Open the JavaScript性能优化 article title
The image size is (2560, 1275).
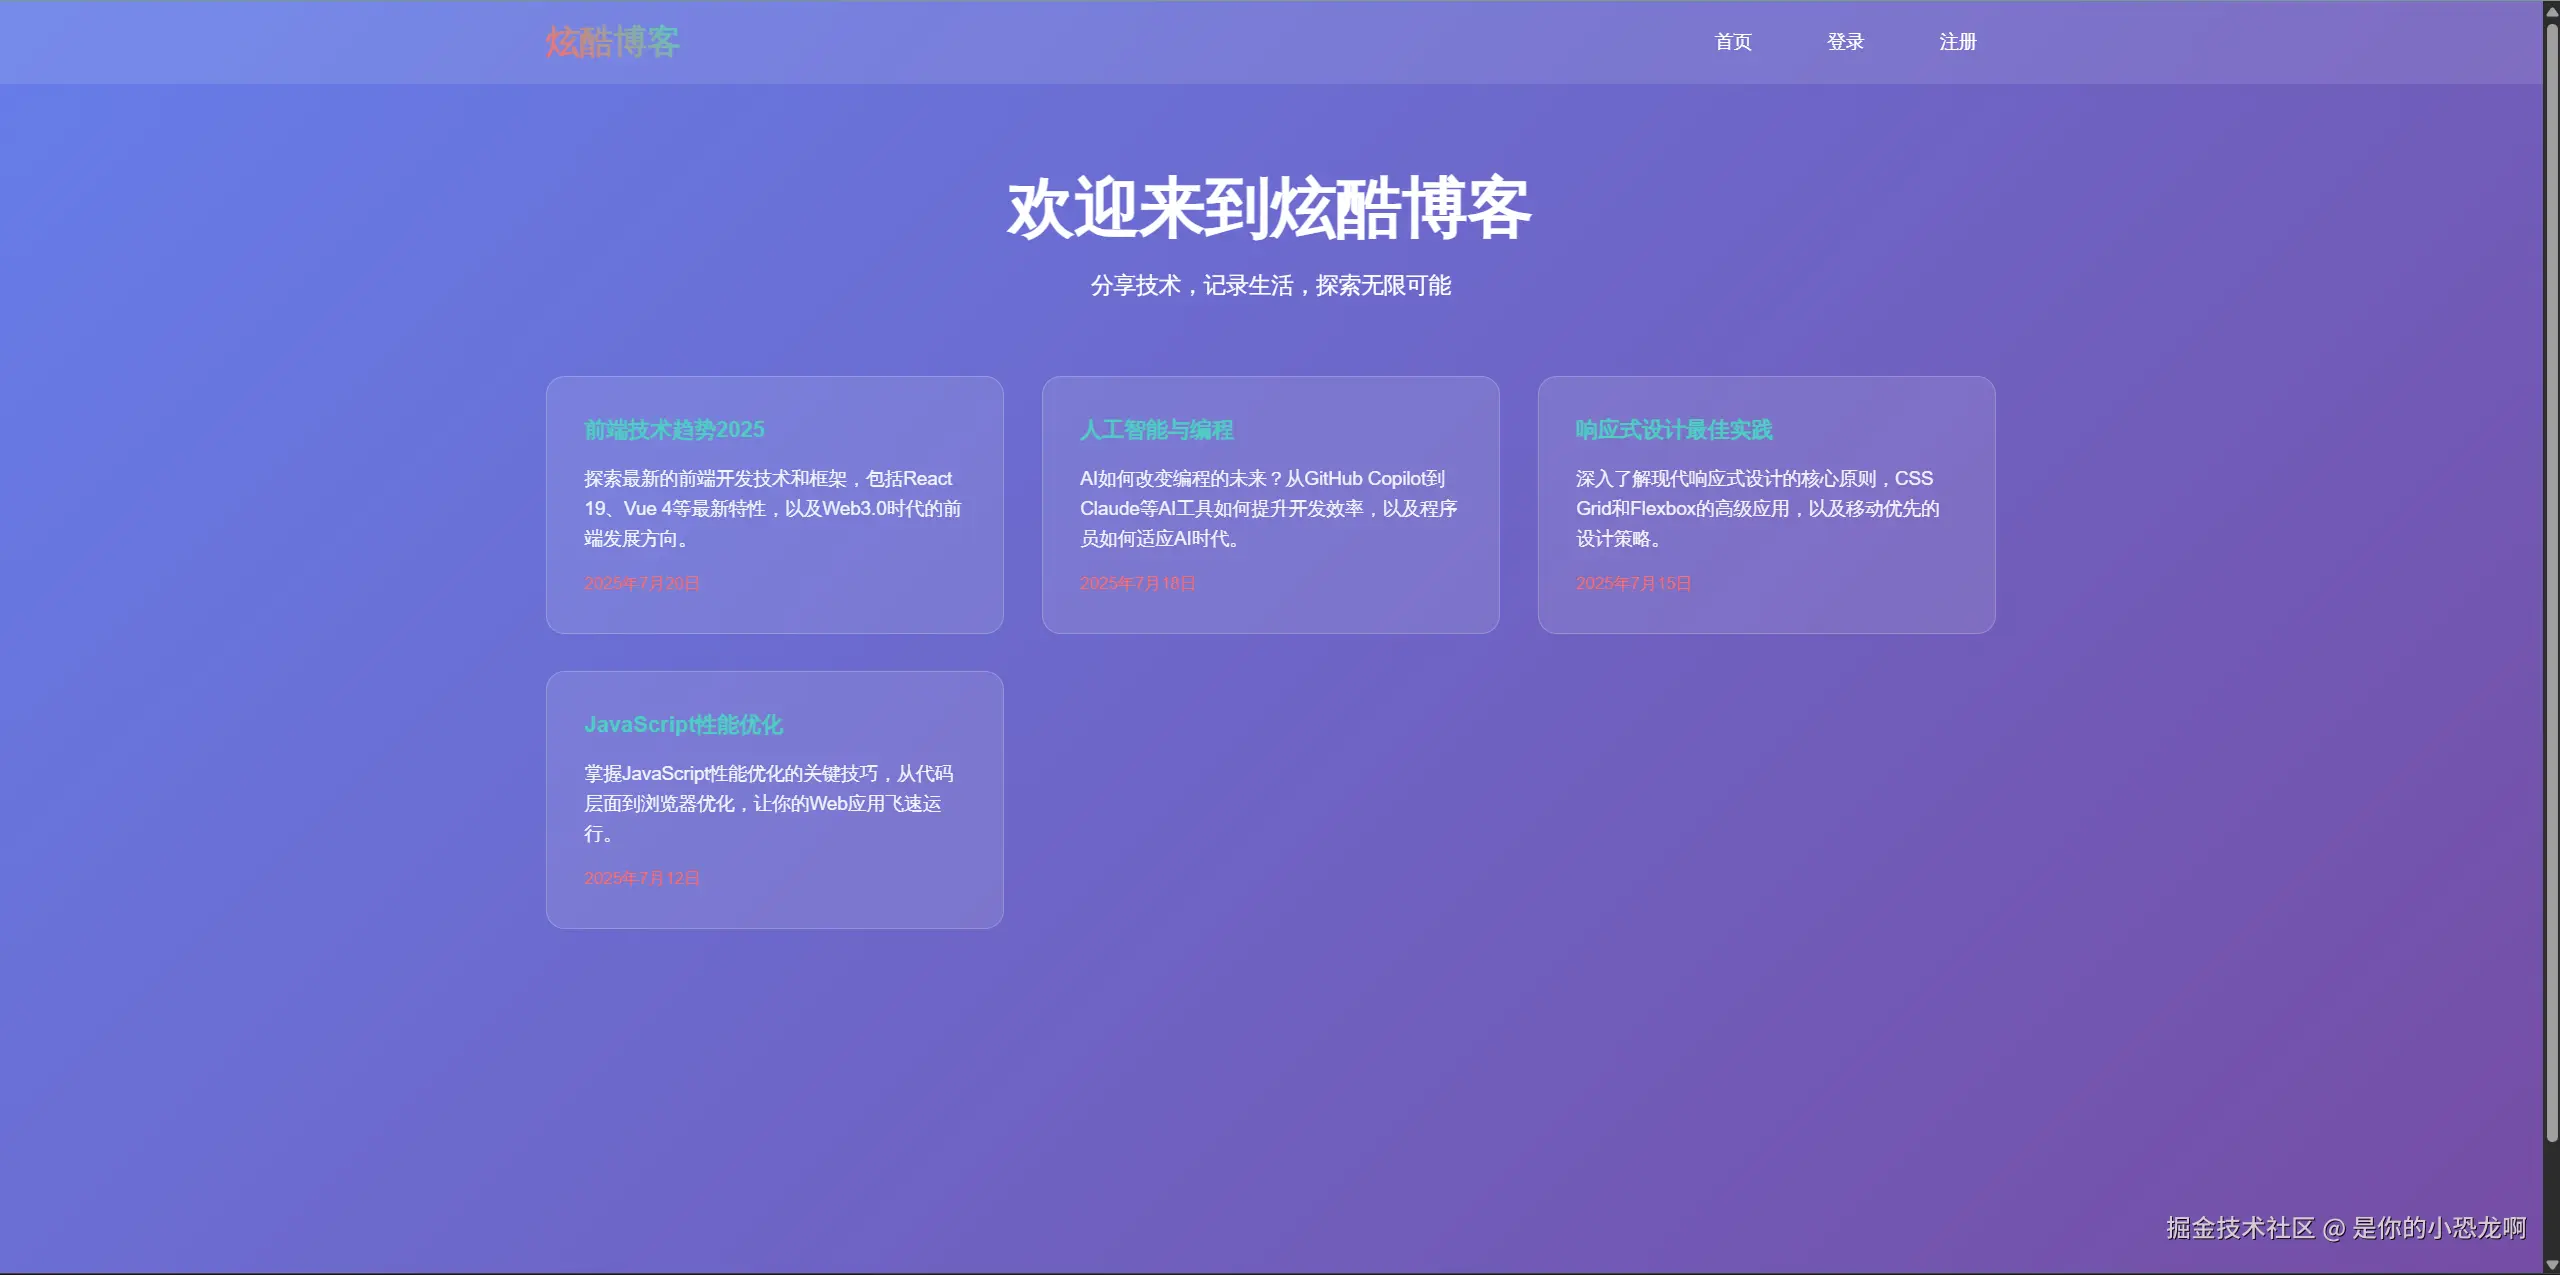[683, 725]
